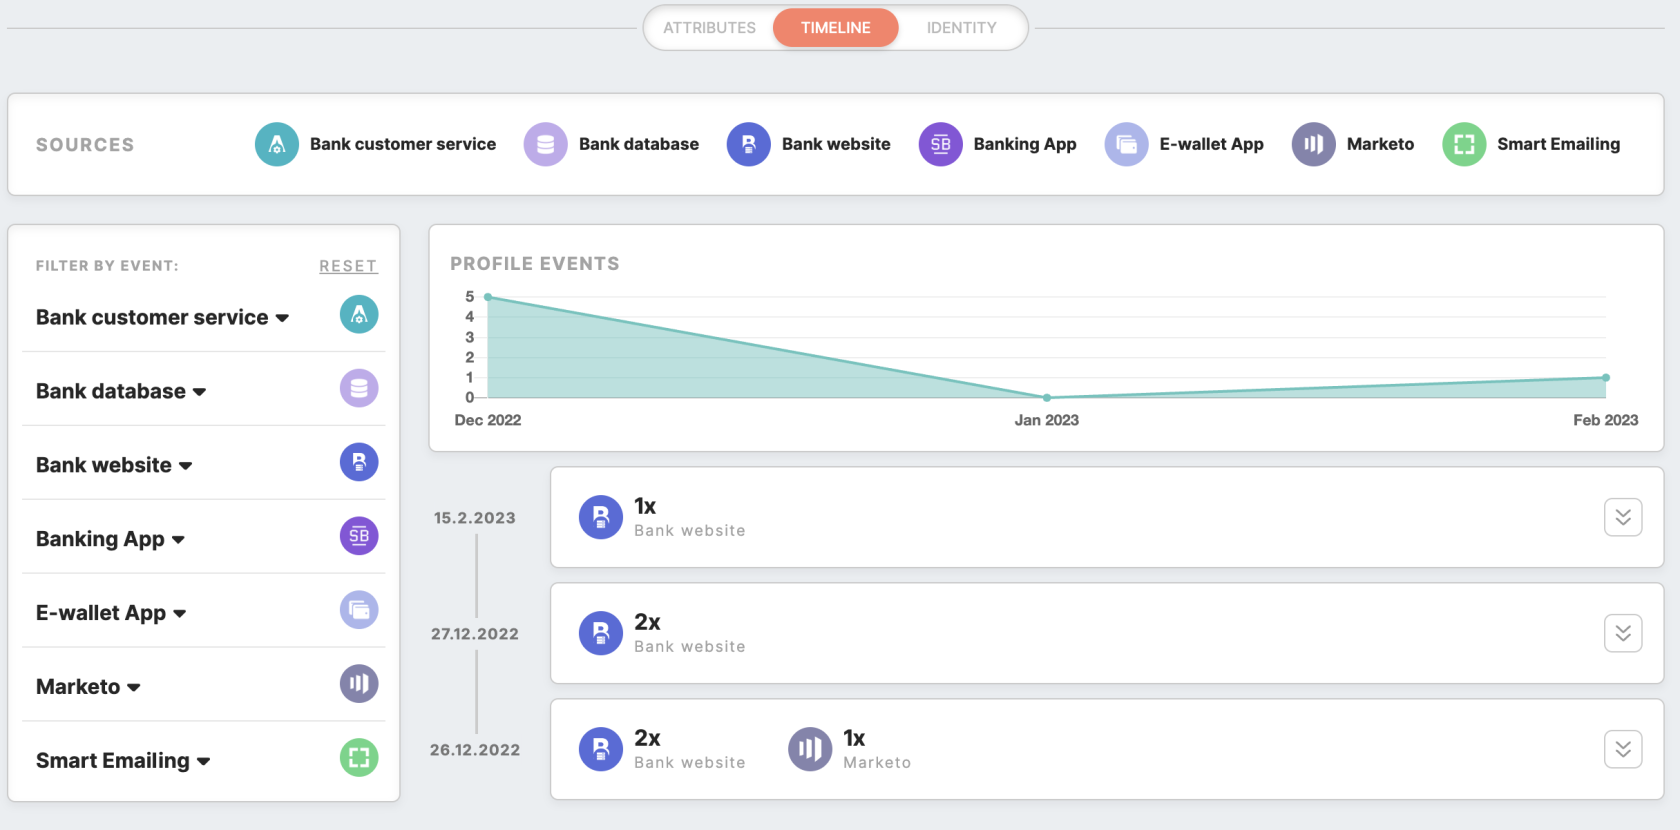Expand Bank website event filter
The height and width of the screenshot is (830, 1680).
click(x=114, y=465)
